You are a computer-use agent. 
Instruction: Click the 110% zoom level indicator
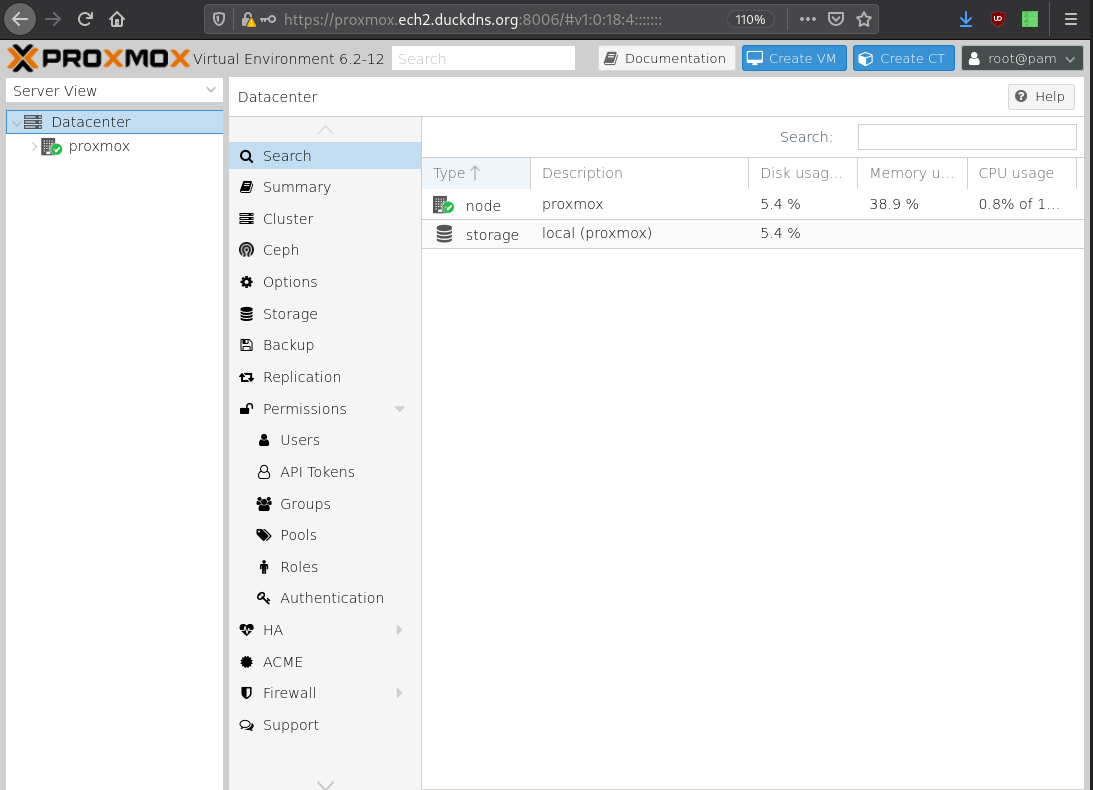750,20
